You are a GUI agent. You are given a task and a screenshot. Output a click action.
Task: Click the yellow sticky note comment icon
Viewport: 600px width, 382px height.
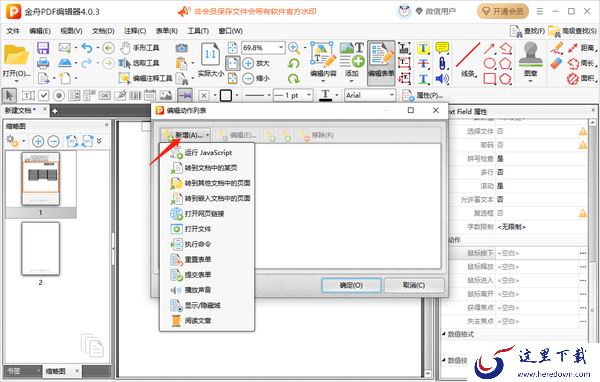point(442,48)
